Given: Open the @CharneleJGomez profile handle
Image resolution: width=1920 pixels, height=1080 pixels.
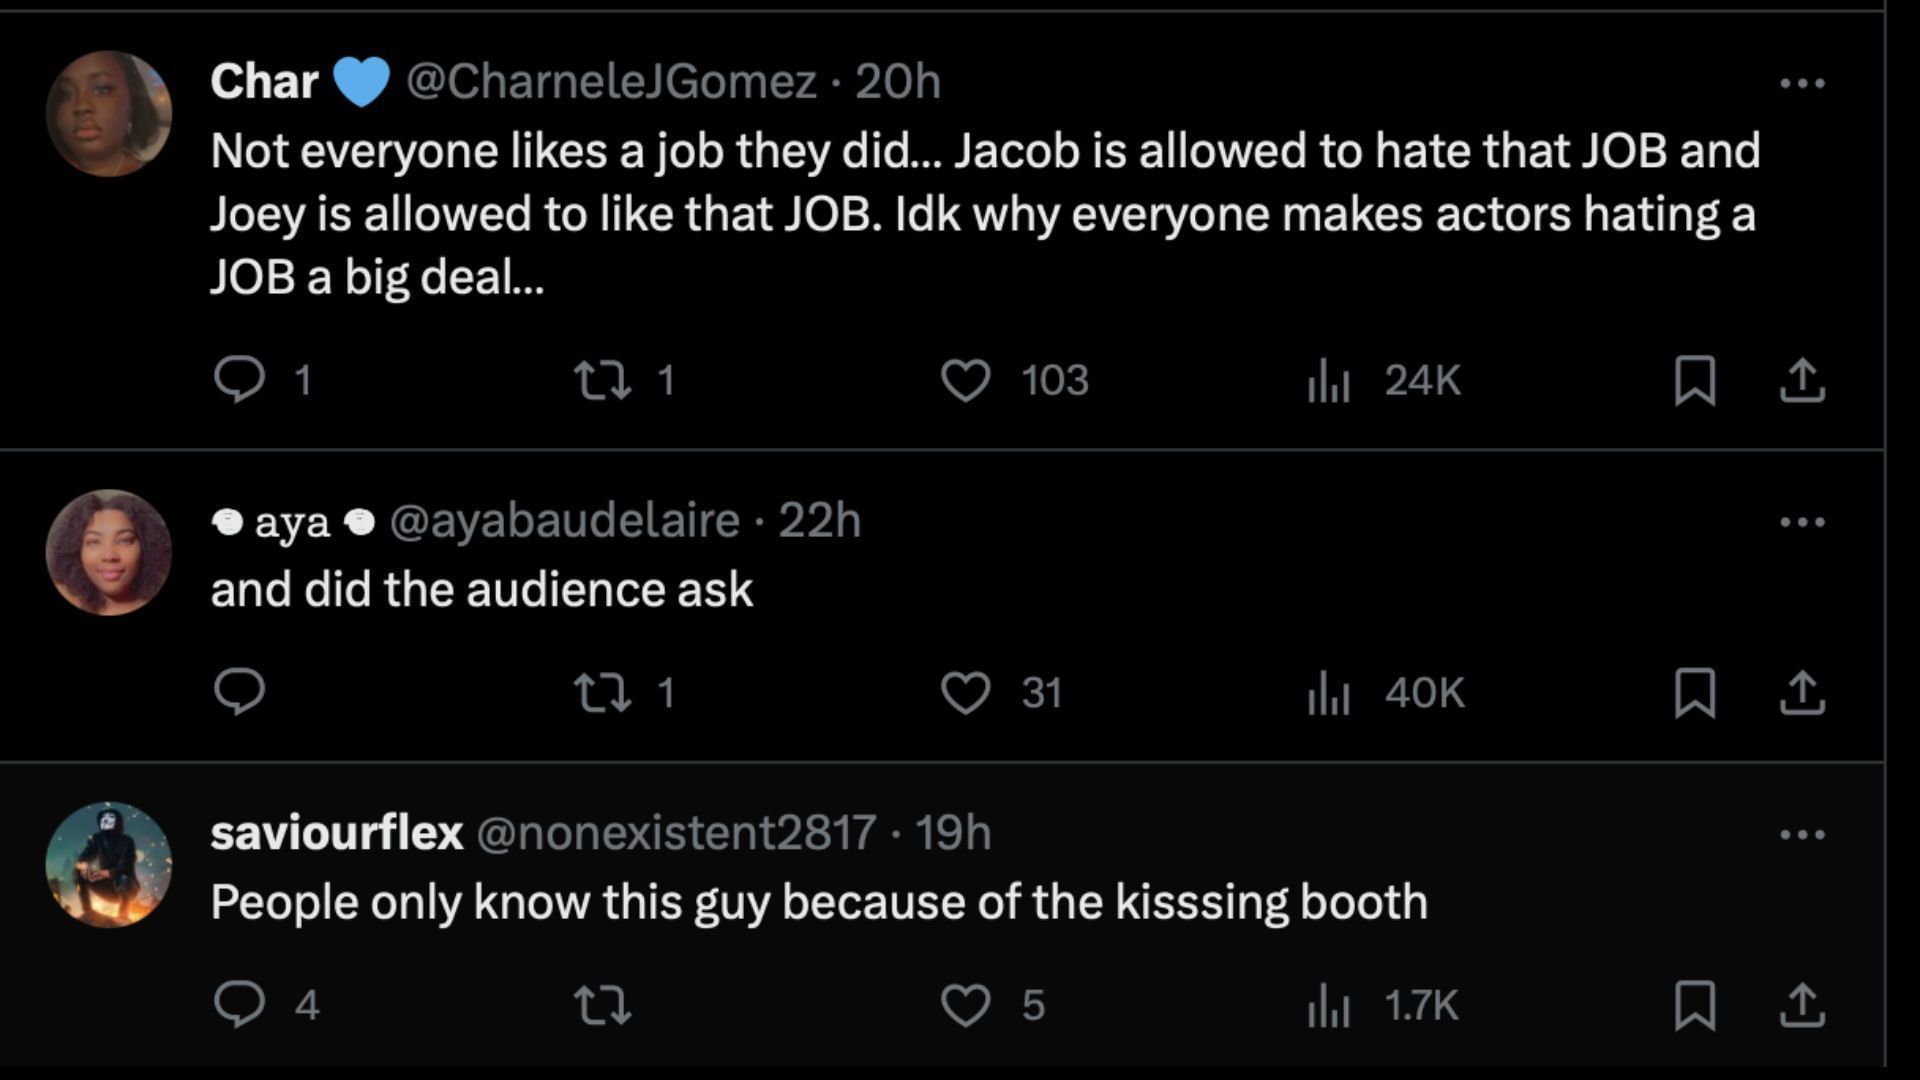Looking at the screenshot, I should (611, 82).
